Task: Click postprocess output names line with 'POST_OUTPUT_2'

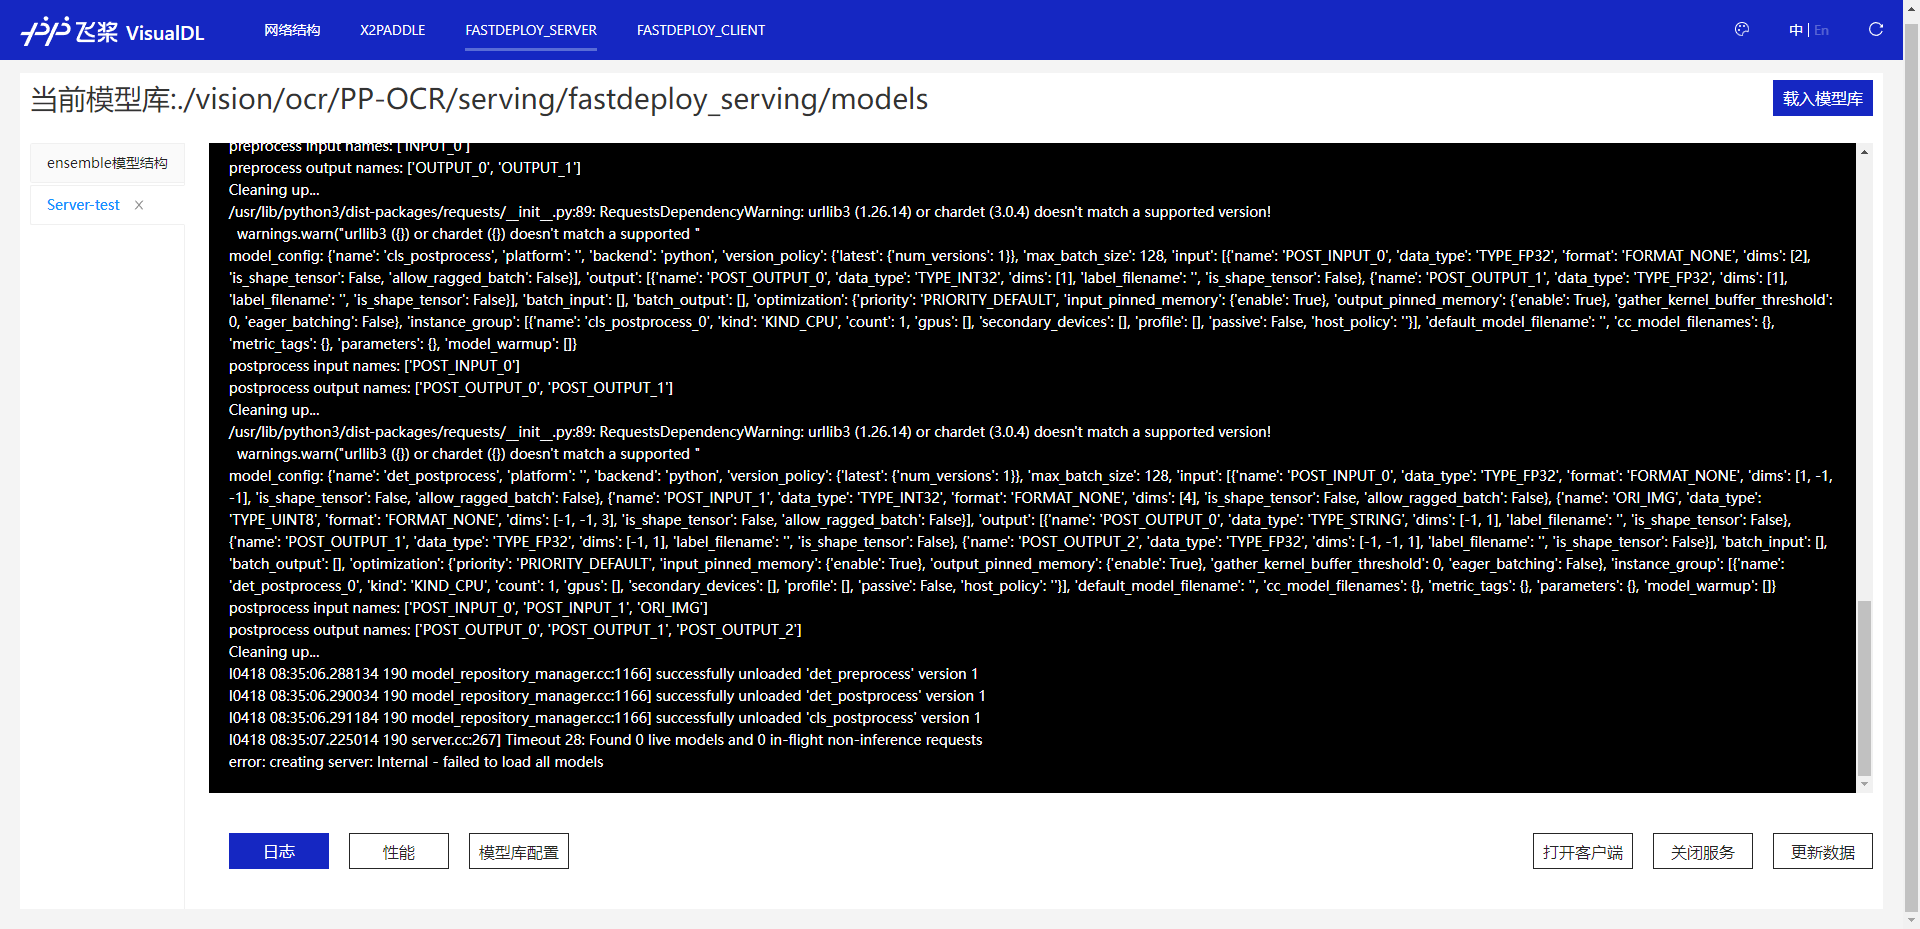Action: coord(515,630)
